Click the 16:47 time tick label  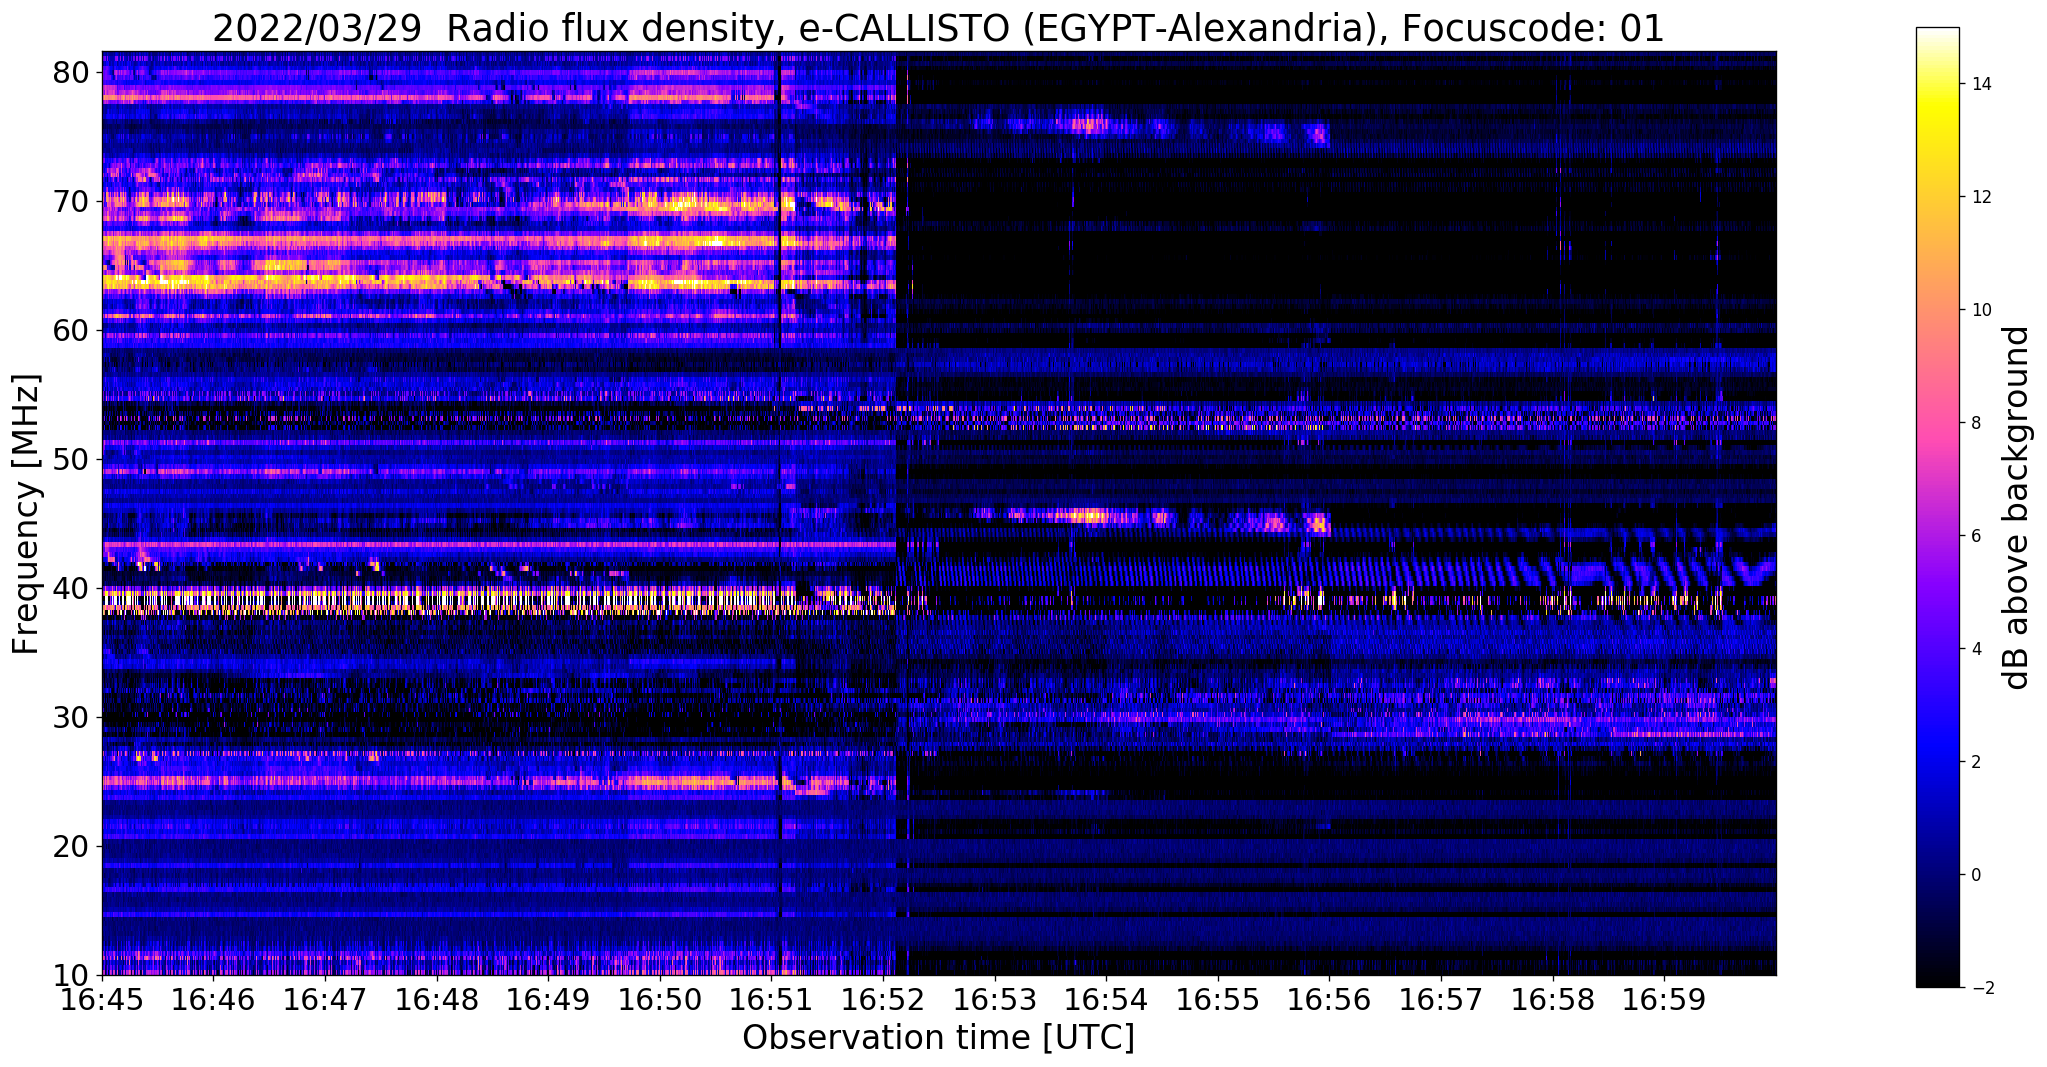click(x=325, y=999)
